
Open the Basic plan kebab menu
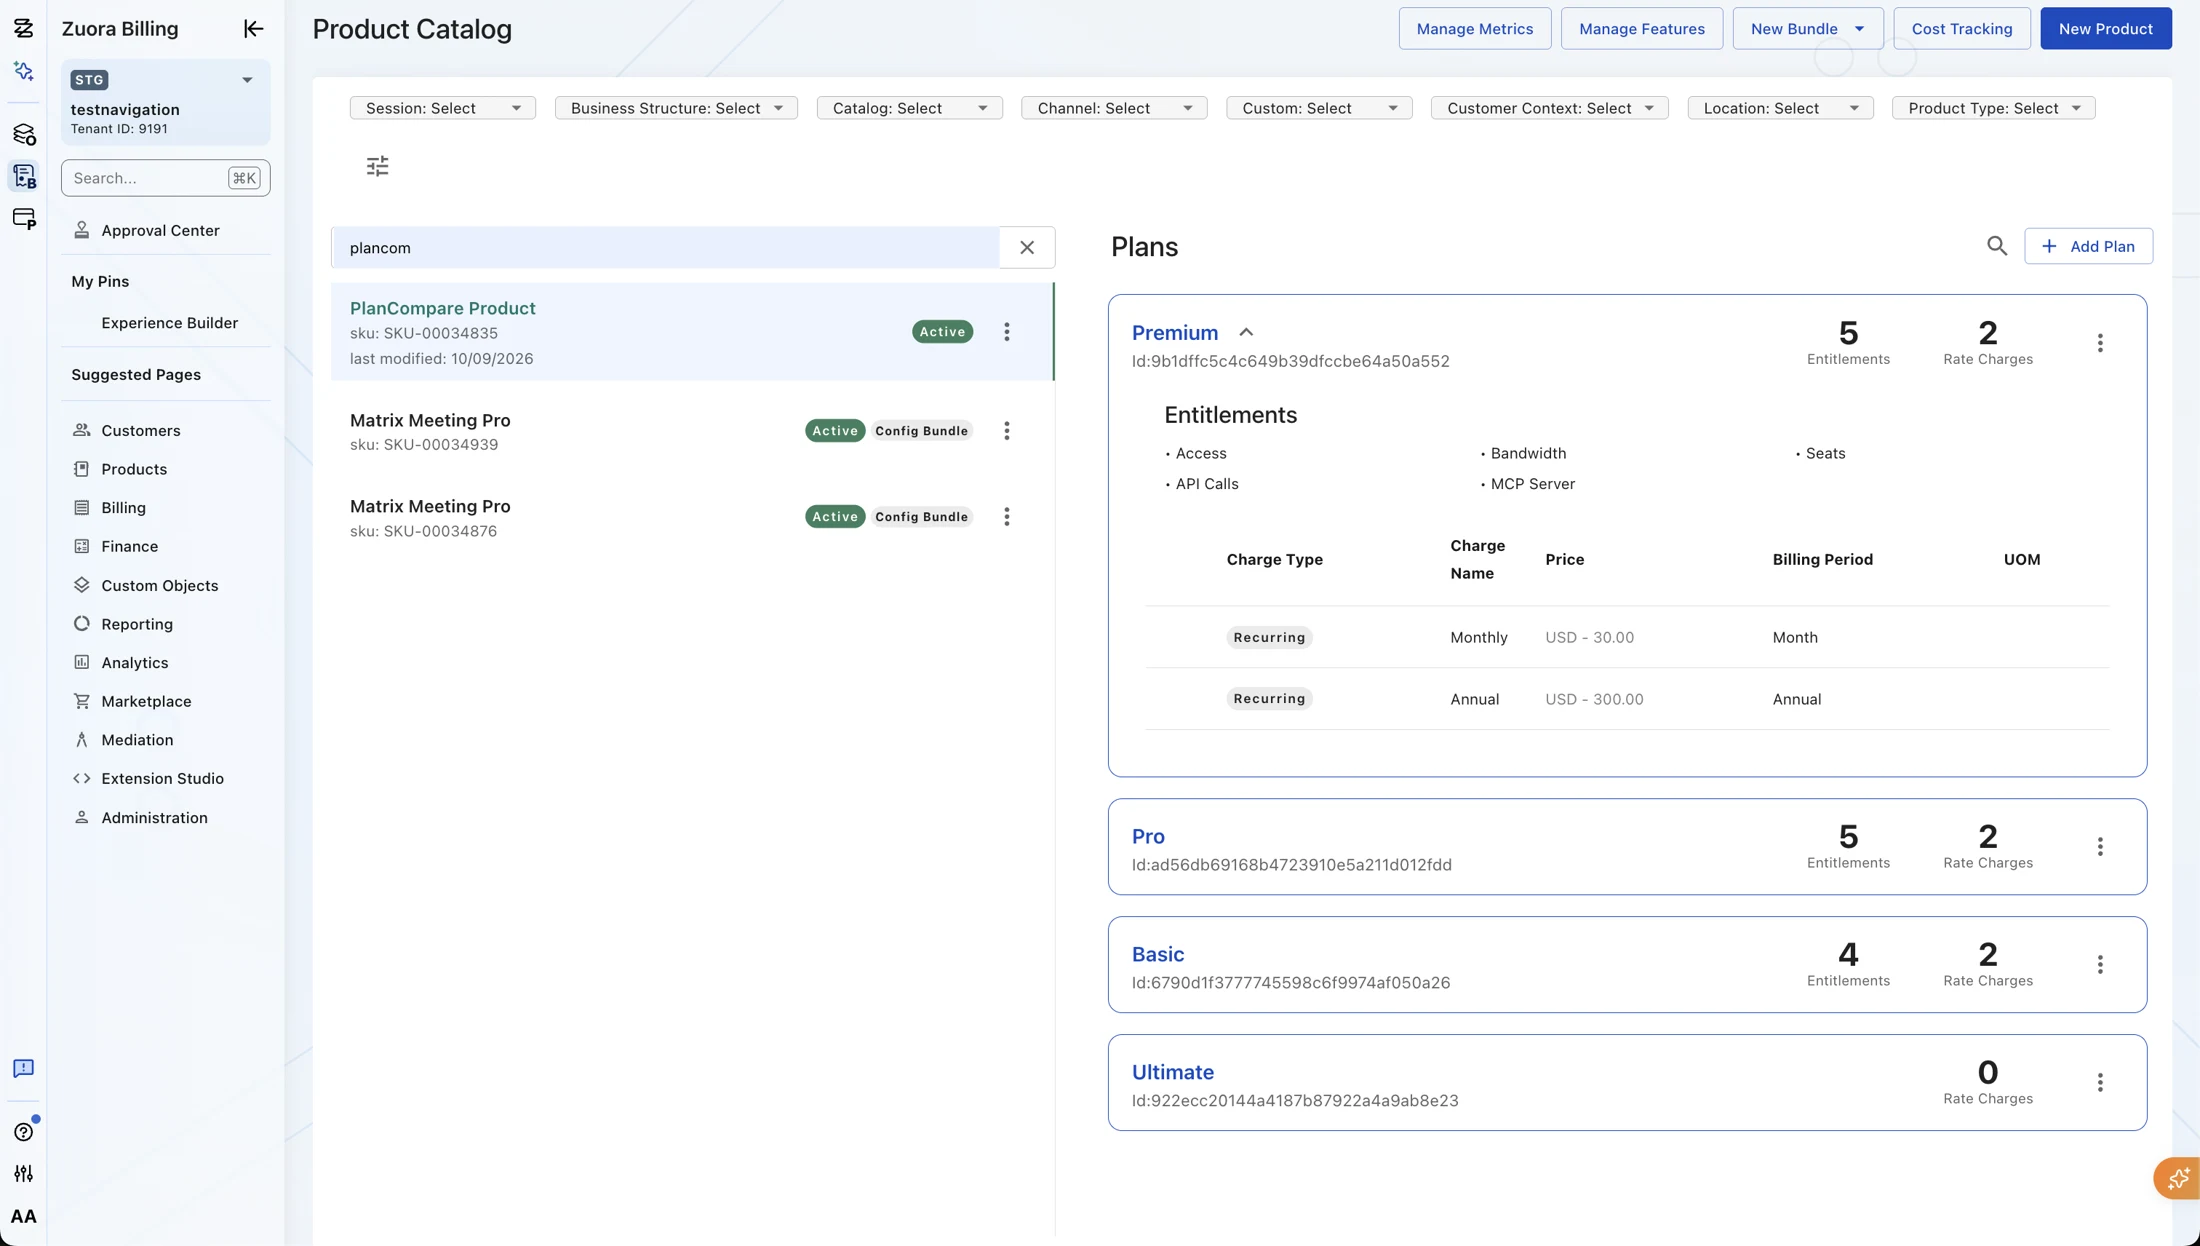(x=2100, y=965)
